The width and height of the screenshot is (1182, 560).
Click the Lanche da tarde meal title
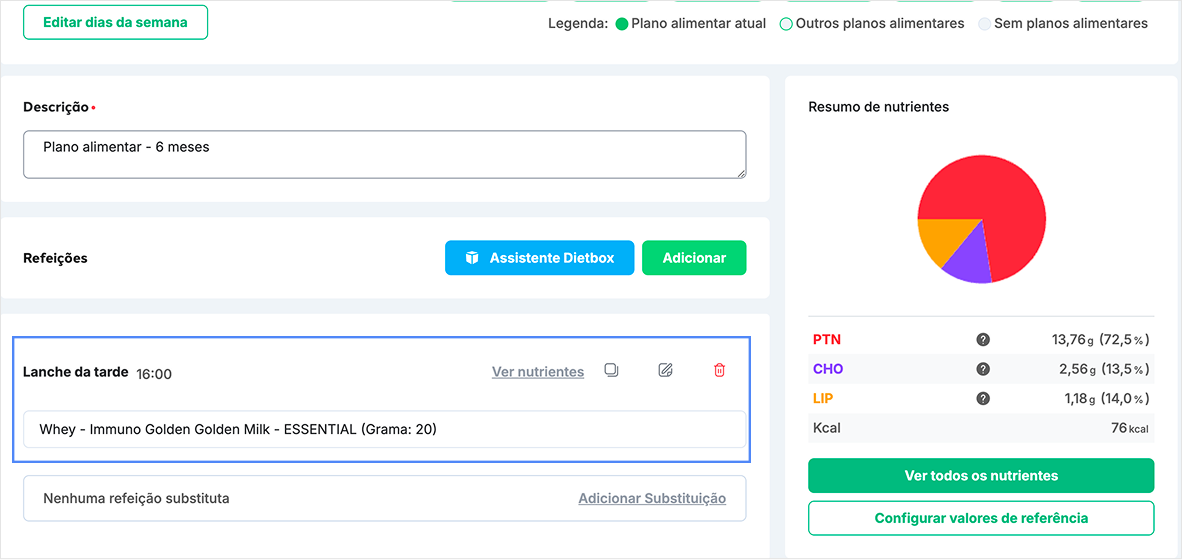75,372
